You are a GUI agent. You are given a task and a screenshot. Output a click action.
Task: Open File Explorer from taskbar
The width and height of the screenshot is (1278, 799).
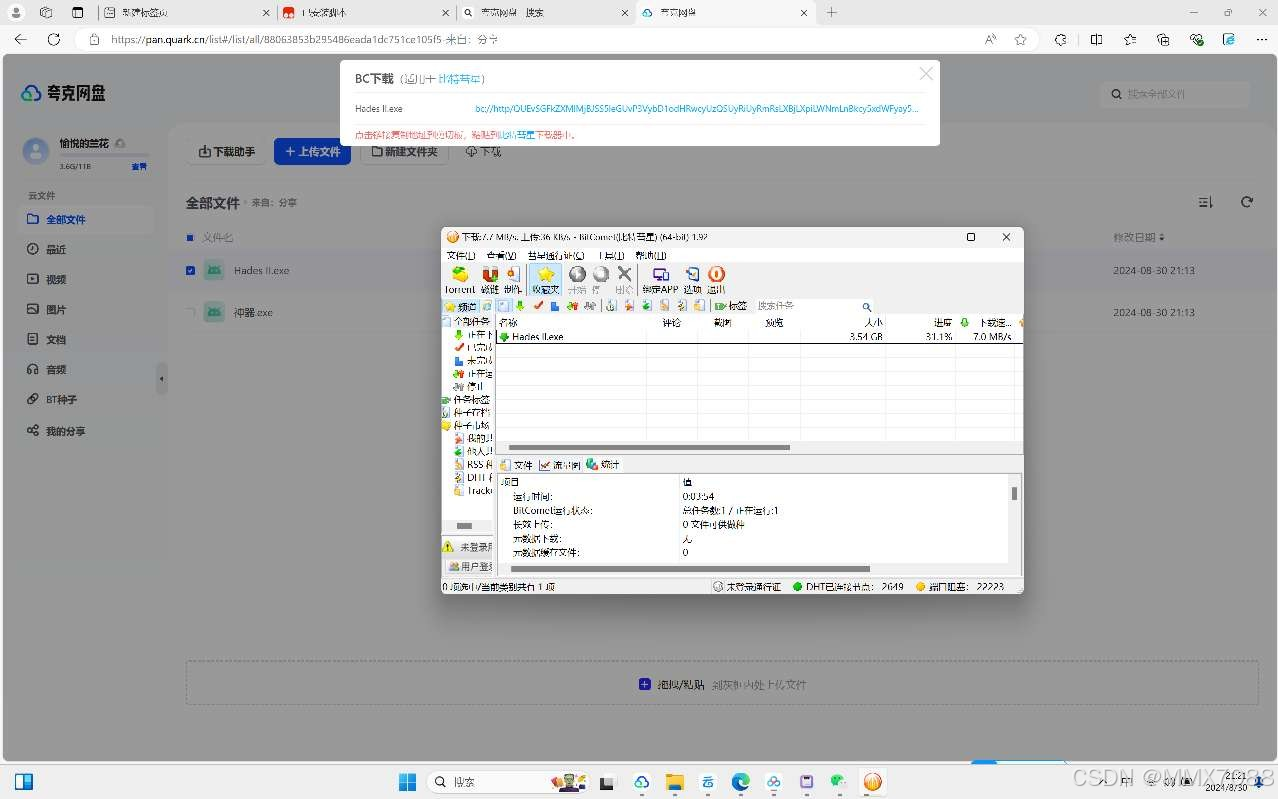(x=674, y=782)
